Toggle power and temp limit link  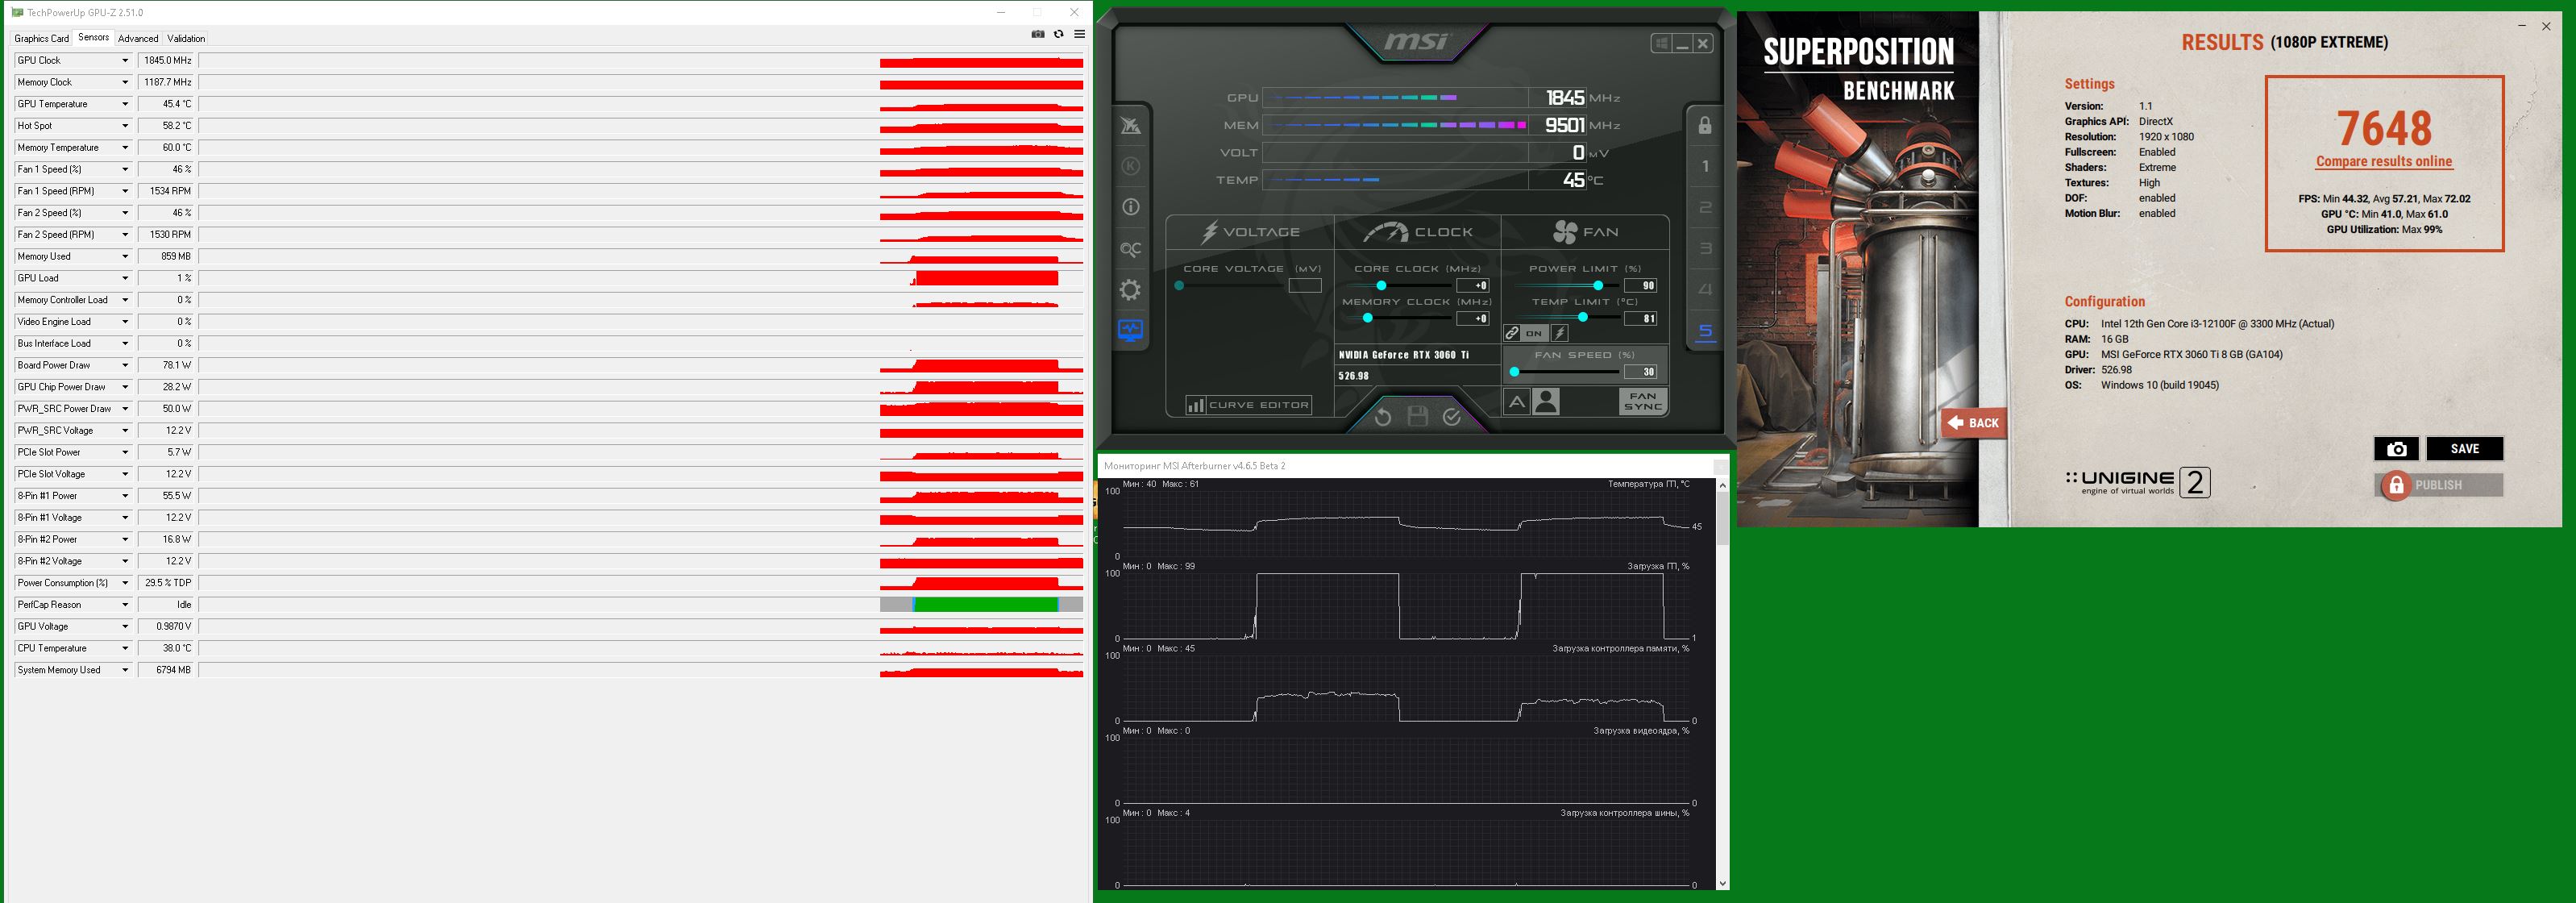1513,333
